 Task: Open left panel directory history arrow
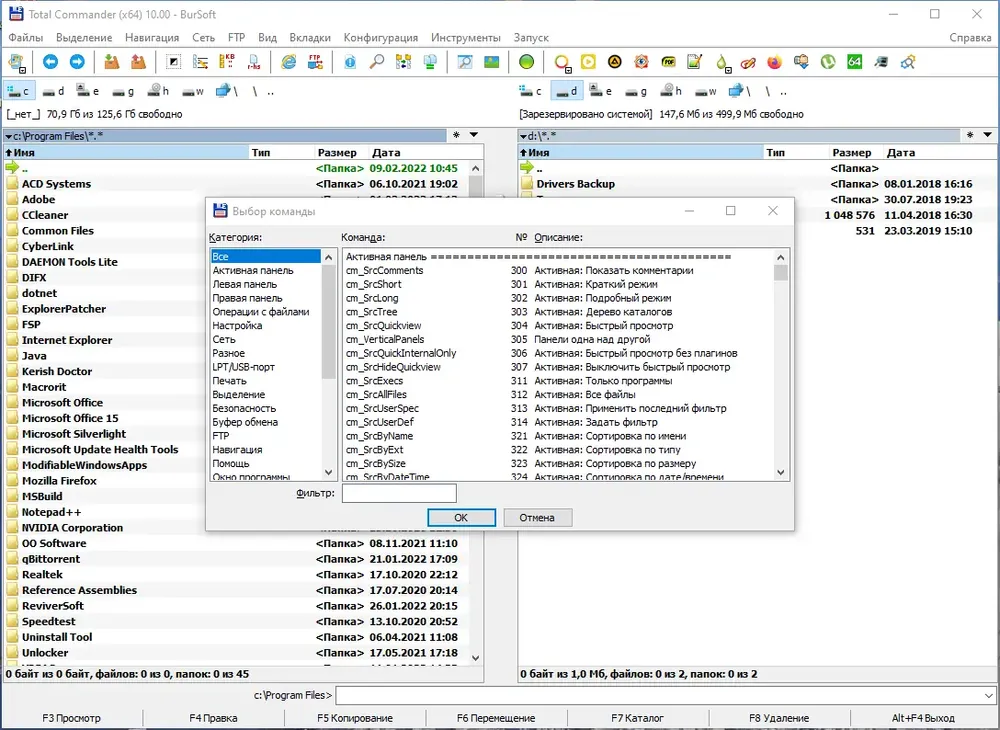(x=474, y=135)
